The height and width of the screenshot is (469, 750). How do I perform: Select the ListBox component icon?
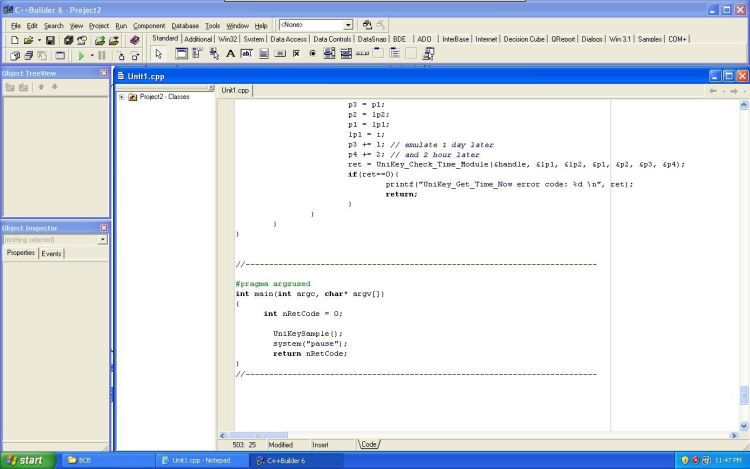click(329, 54)
